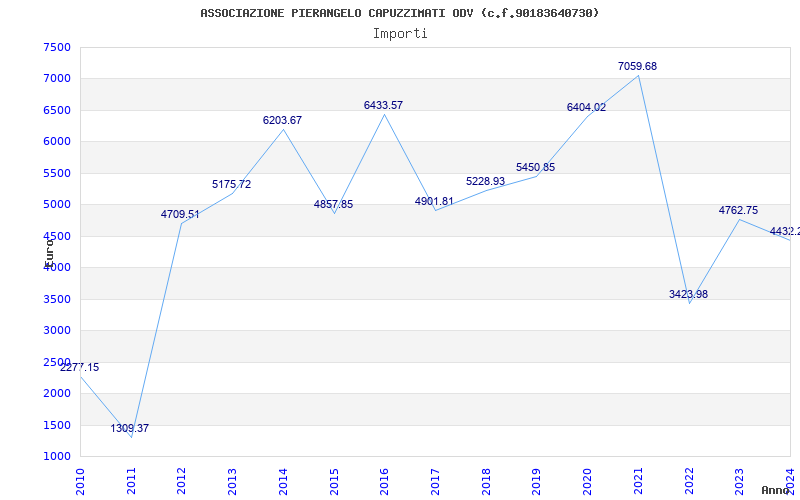Select the 6203.67 data label
Image resolution: width=800 pixels, height=500 pixels.
(282, 120)
